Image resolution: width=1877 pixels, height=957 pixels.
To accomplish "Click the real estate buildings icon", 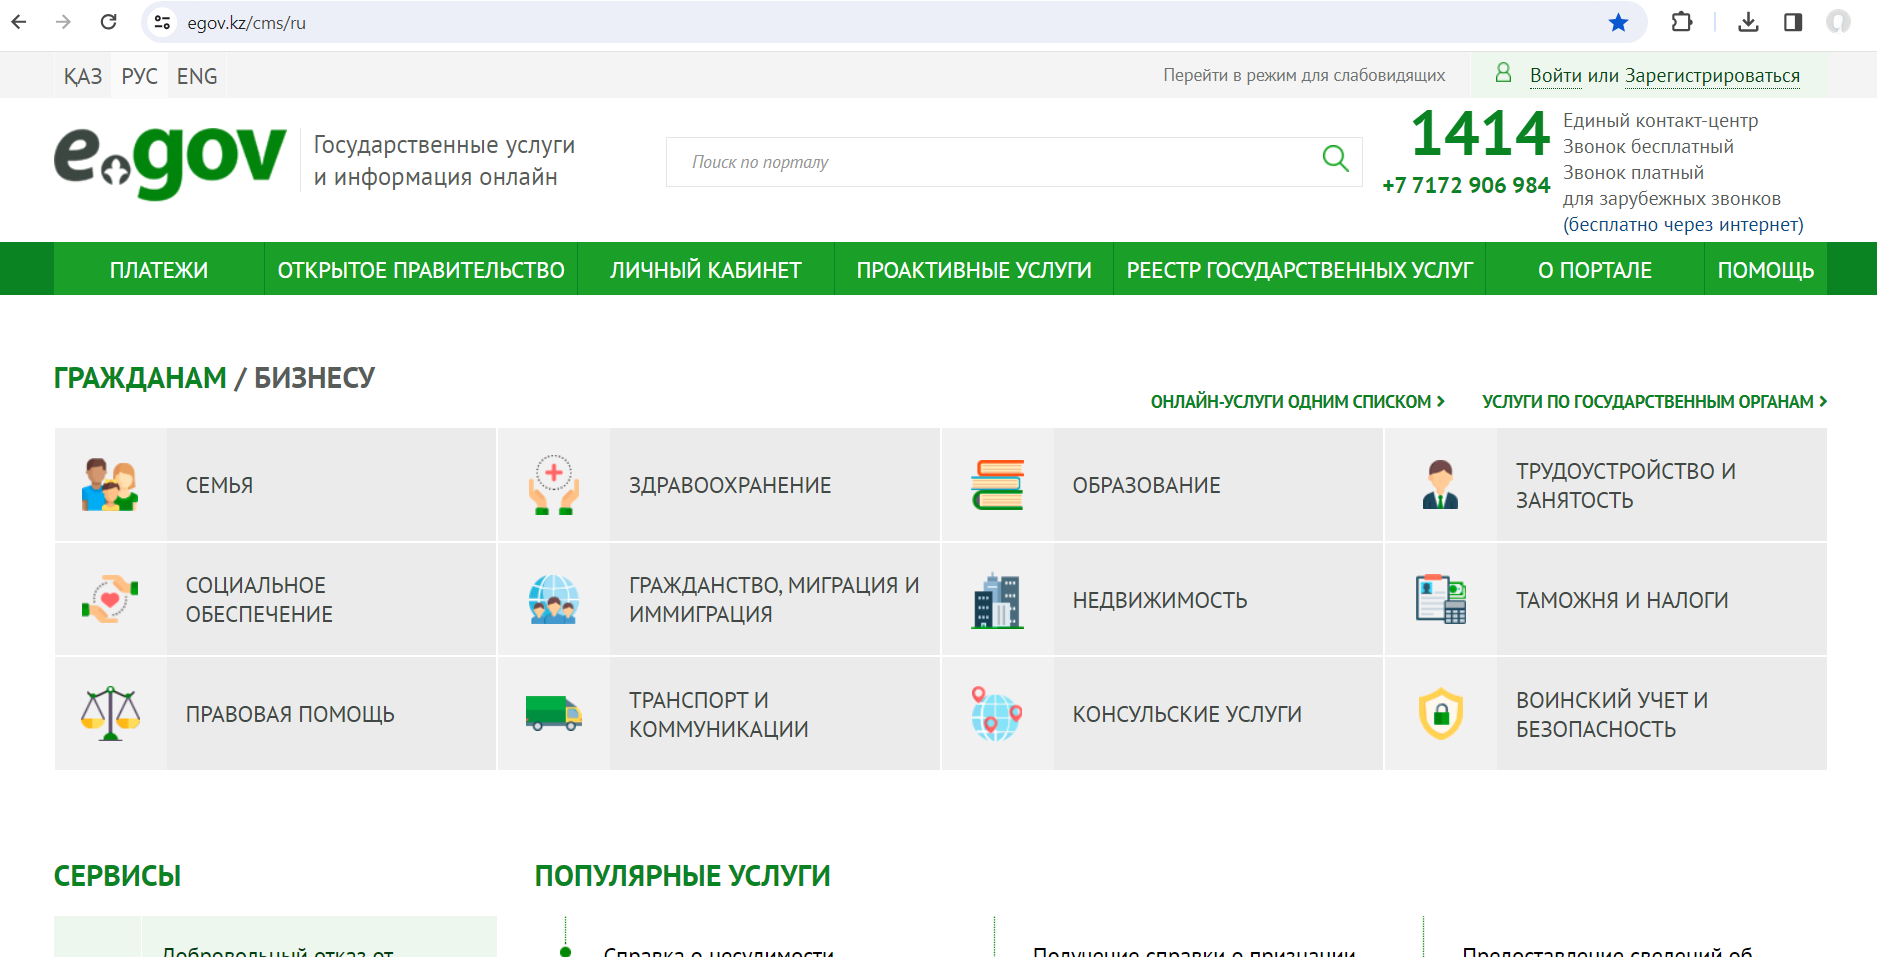I will (x=997, y=600).
